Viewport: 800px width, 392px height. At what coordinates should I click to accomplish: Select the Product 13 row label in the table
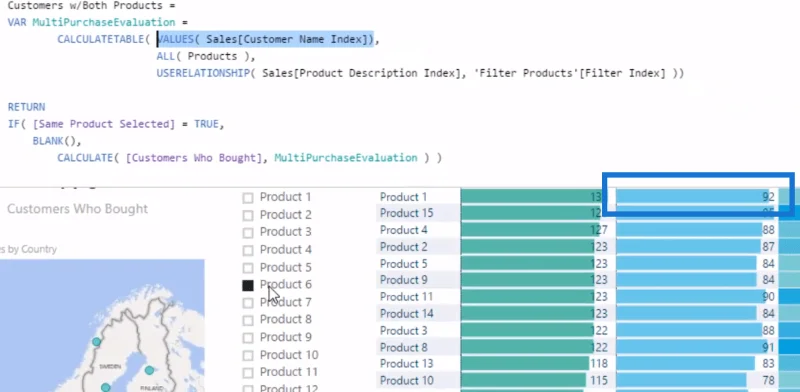[406, 363]
